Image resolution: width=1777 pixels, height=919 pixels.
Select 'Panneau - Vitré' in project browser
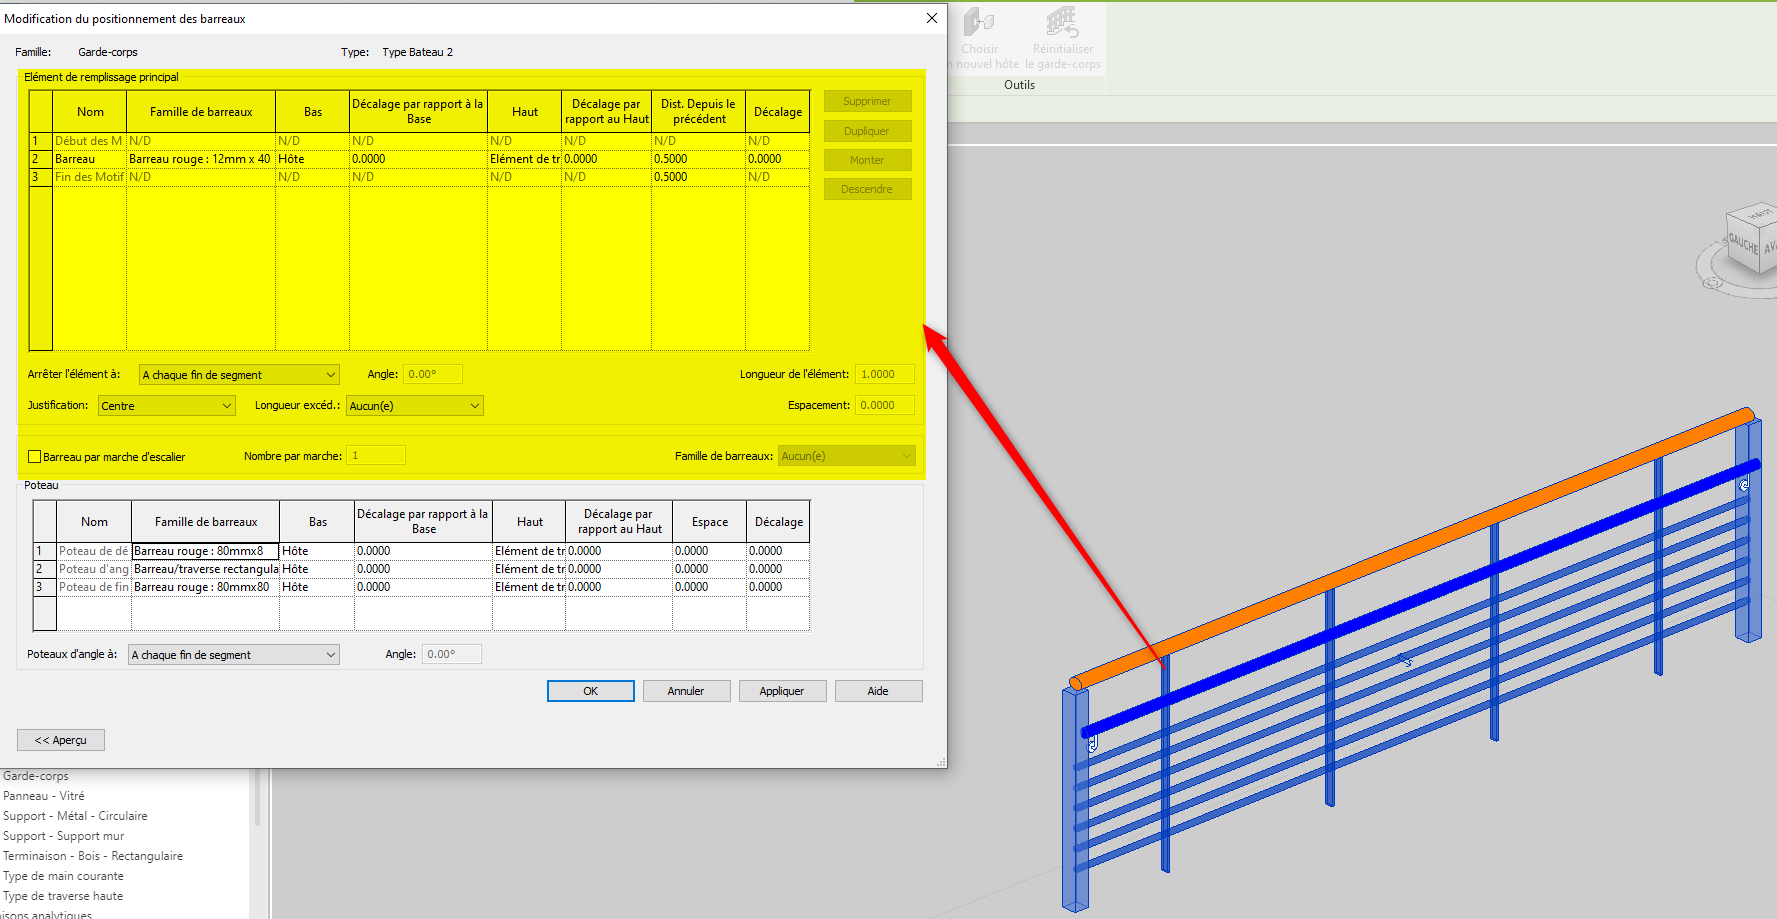[x=44, y=796]
